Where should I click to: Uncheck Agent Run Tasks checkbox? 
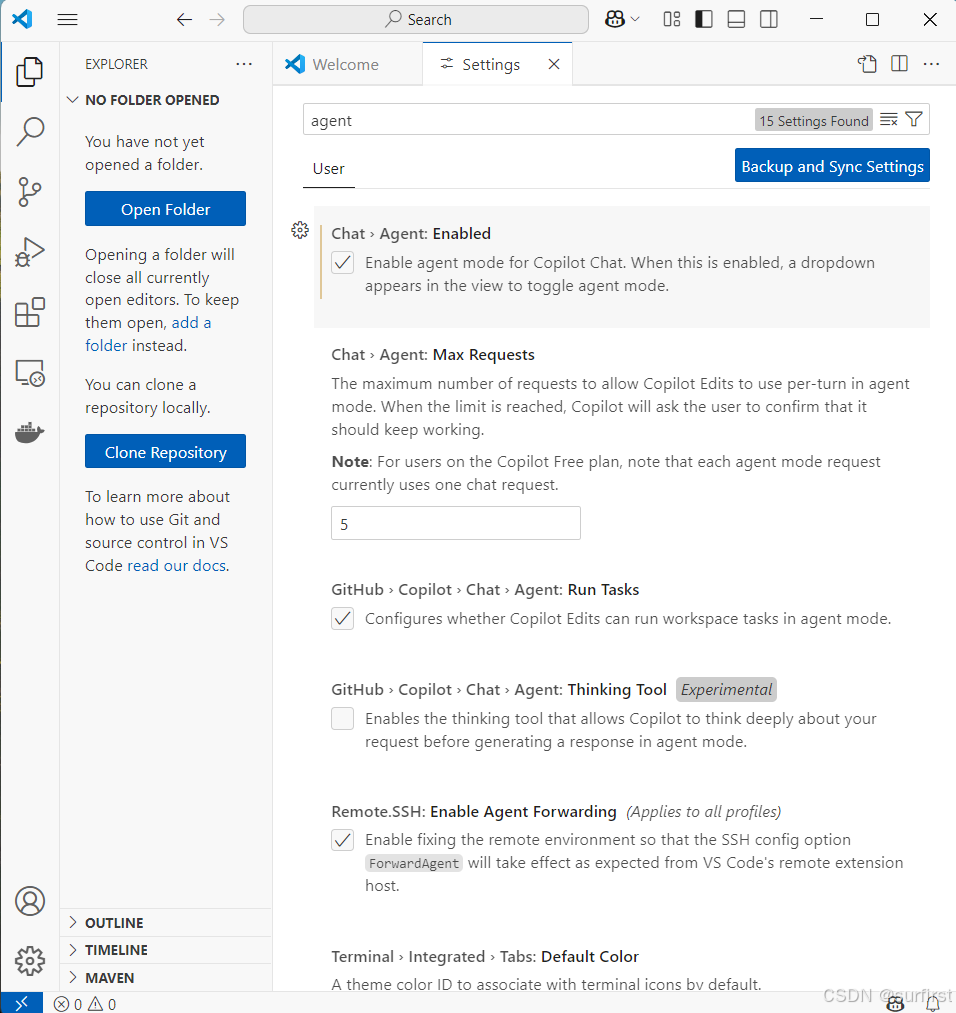(x=342, y=619)
